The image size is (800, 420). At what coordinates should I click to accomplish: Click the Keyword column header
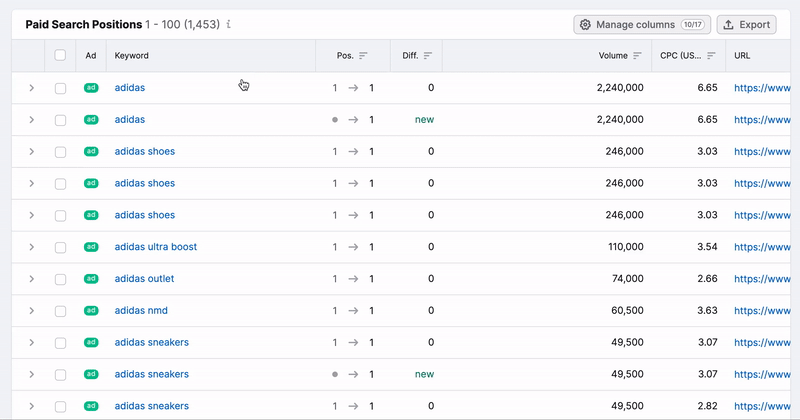[x=132, y=56]
